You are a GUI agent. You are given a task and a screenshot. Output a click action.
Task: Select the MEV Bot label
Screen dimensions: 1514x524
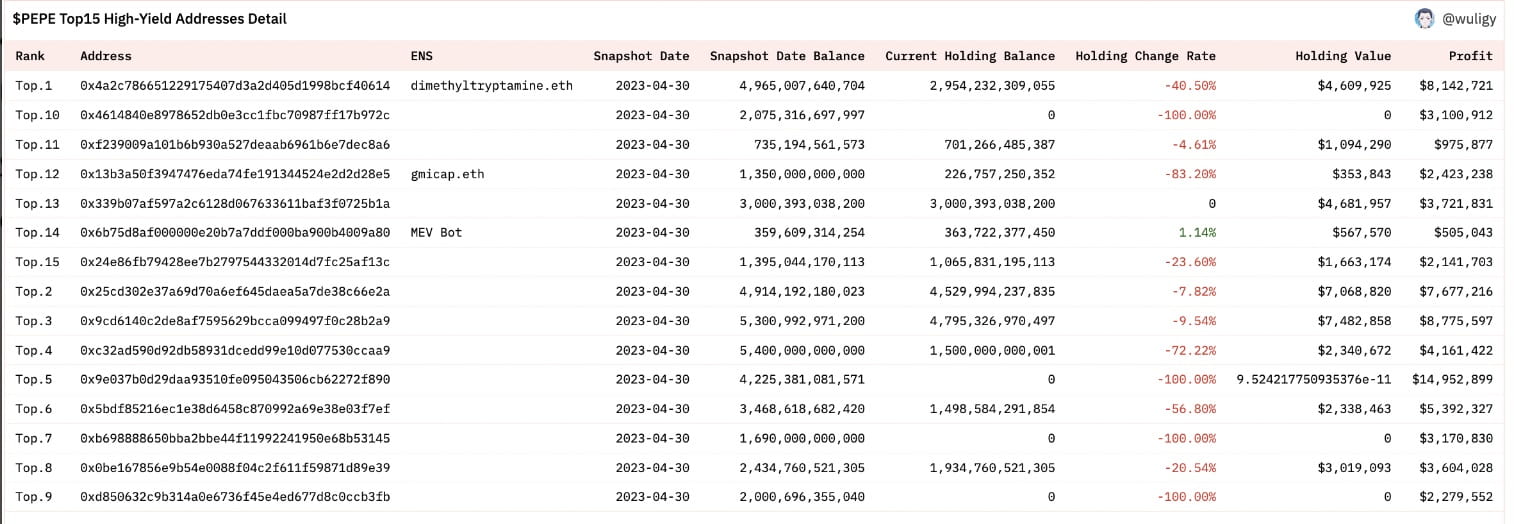tap(436, 233)
